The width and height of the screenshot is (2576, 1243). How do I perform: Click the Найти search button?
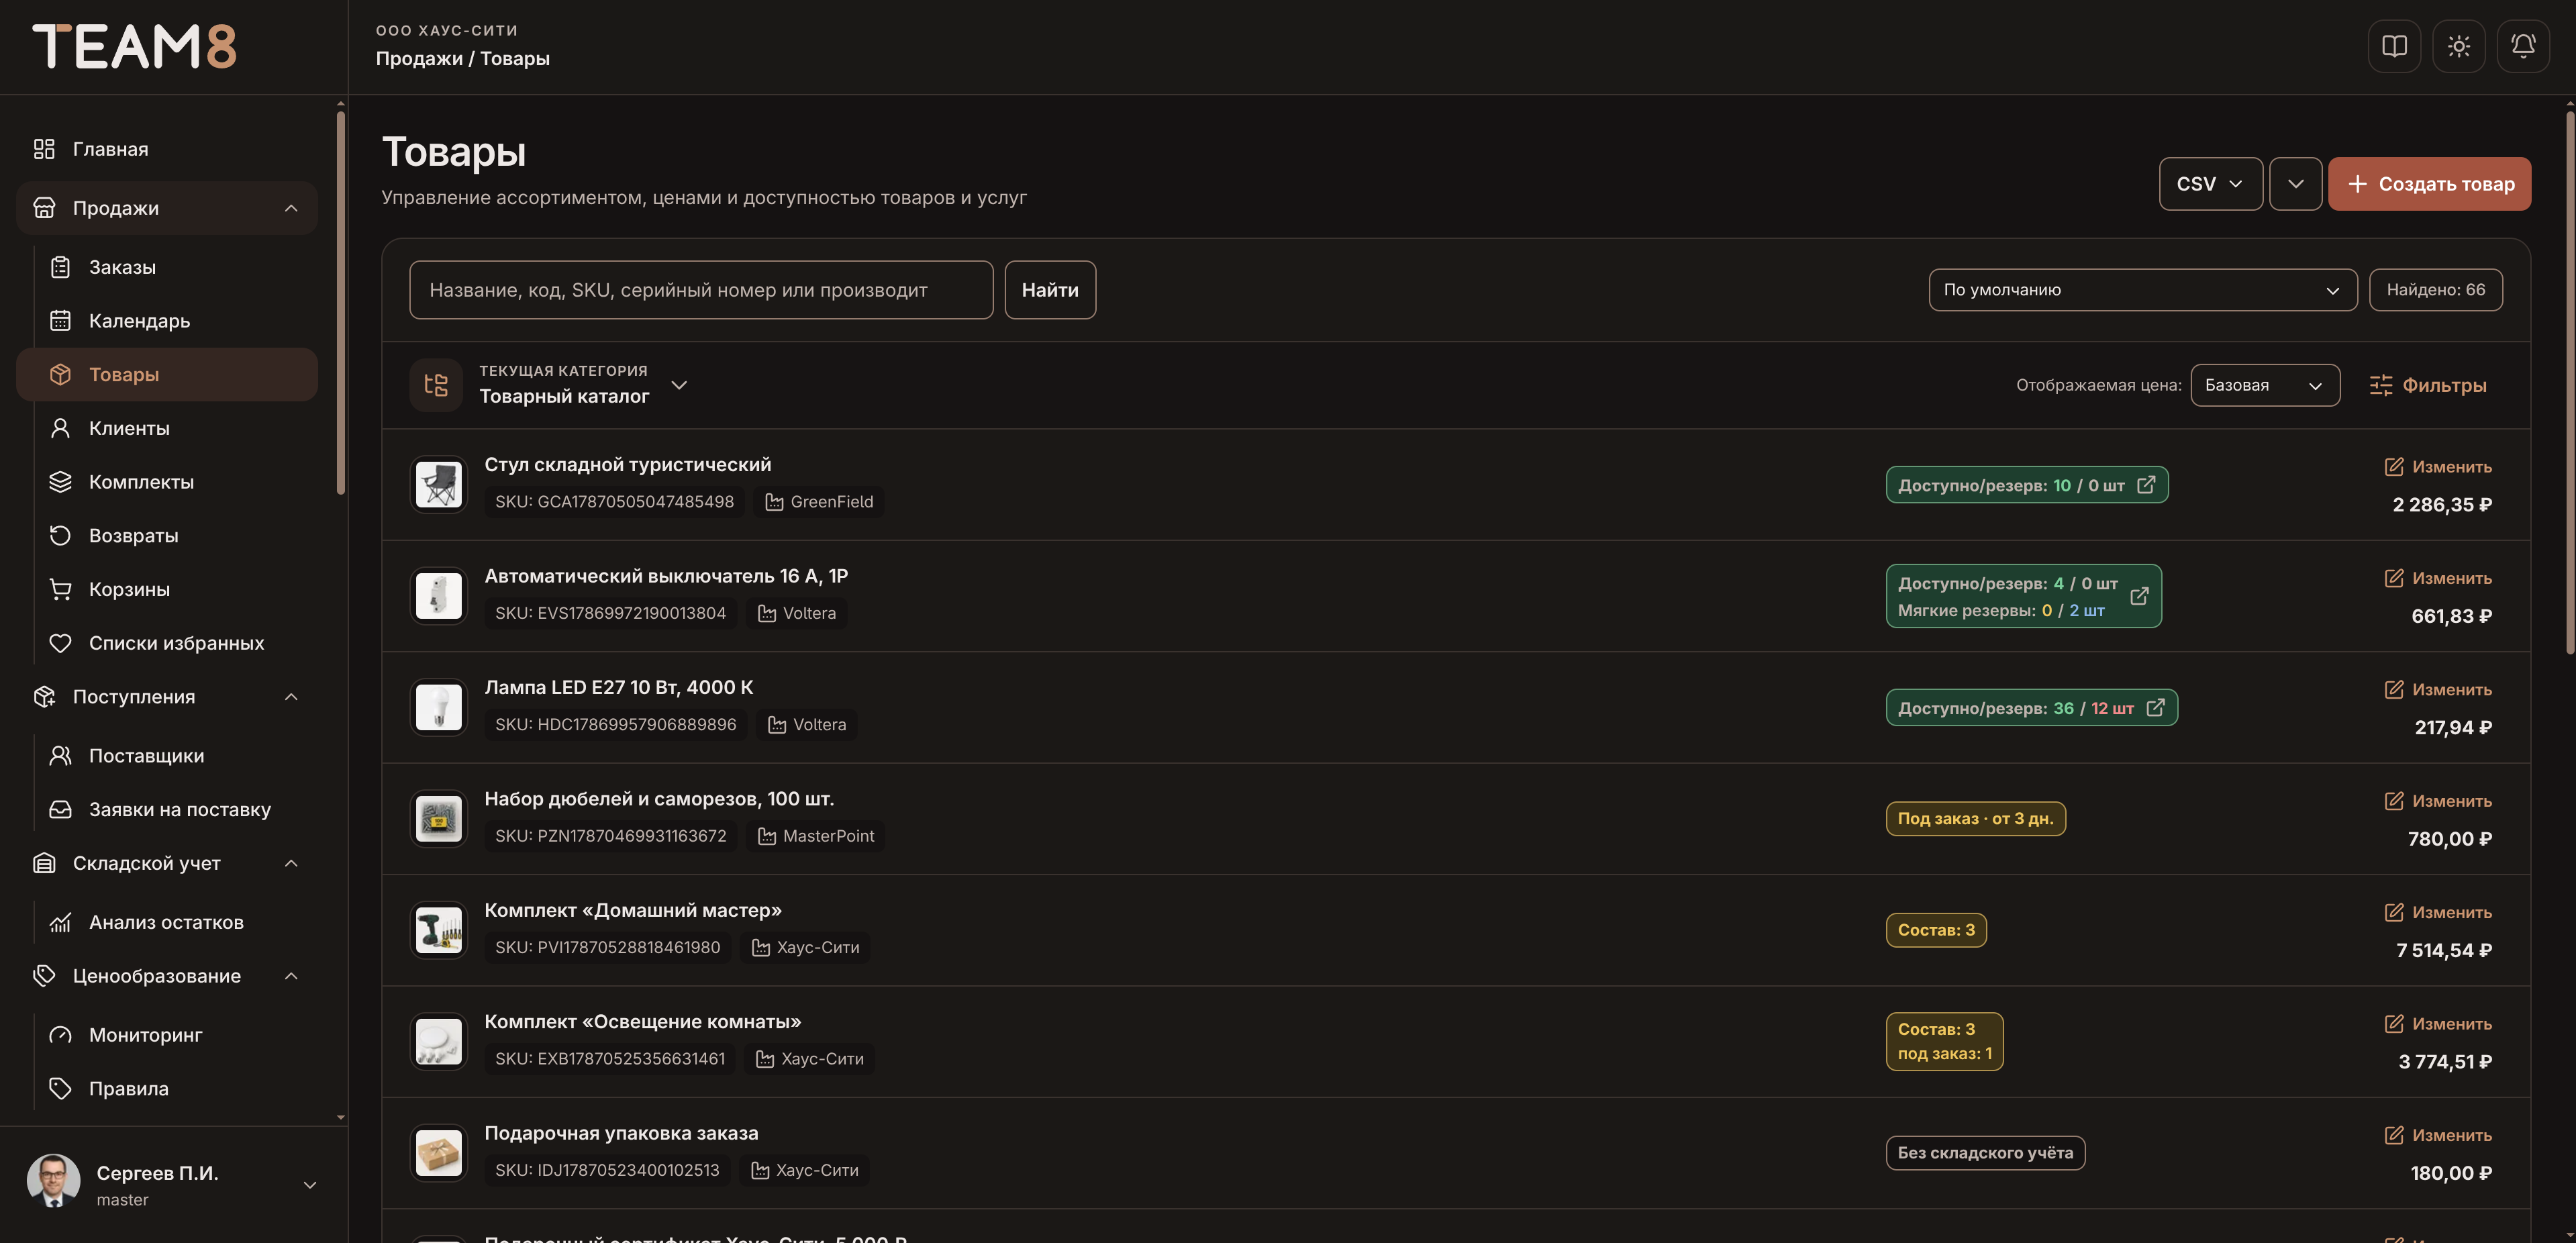coord(1050,290)
